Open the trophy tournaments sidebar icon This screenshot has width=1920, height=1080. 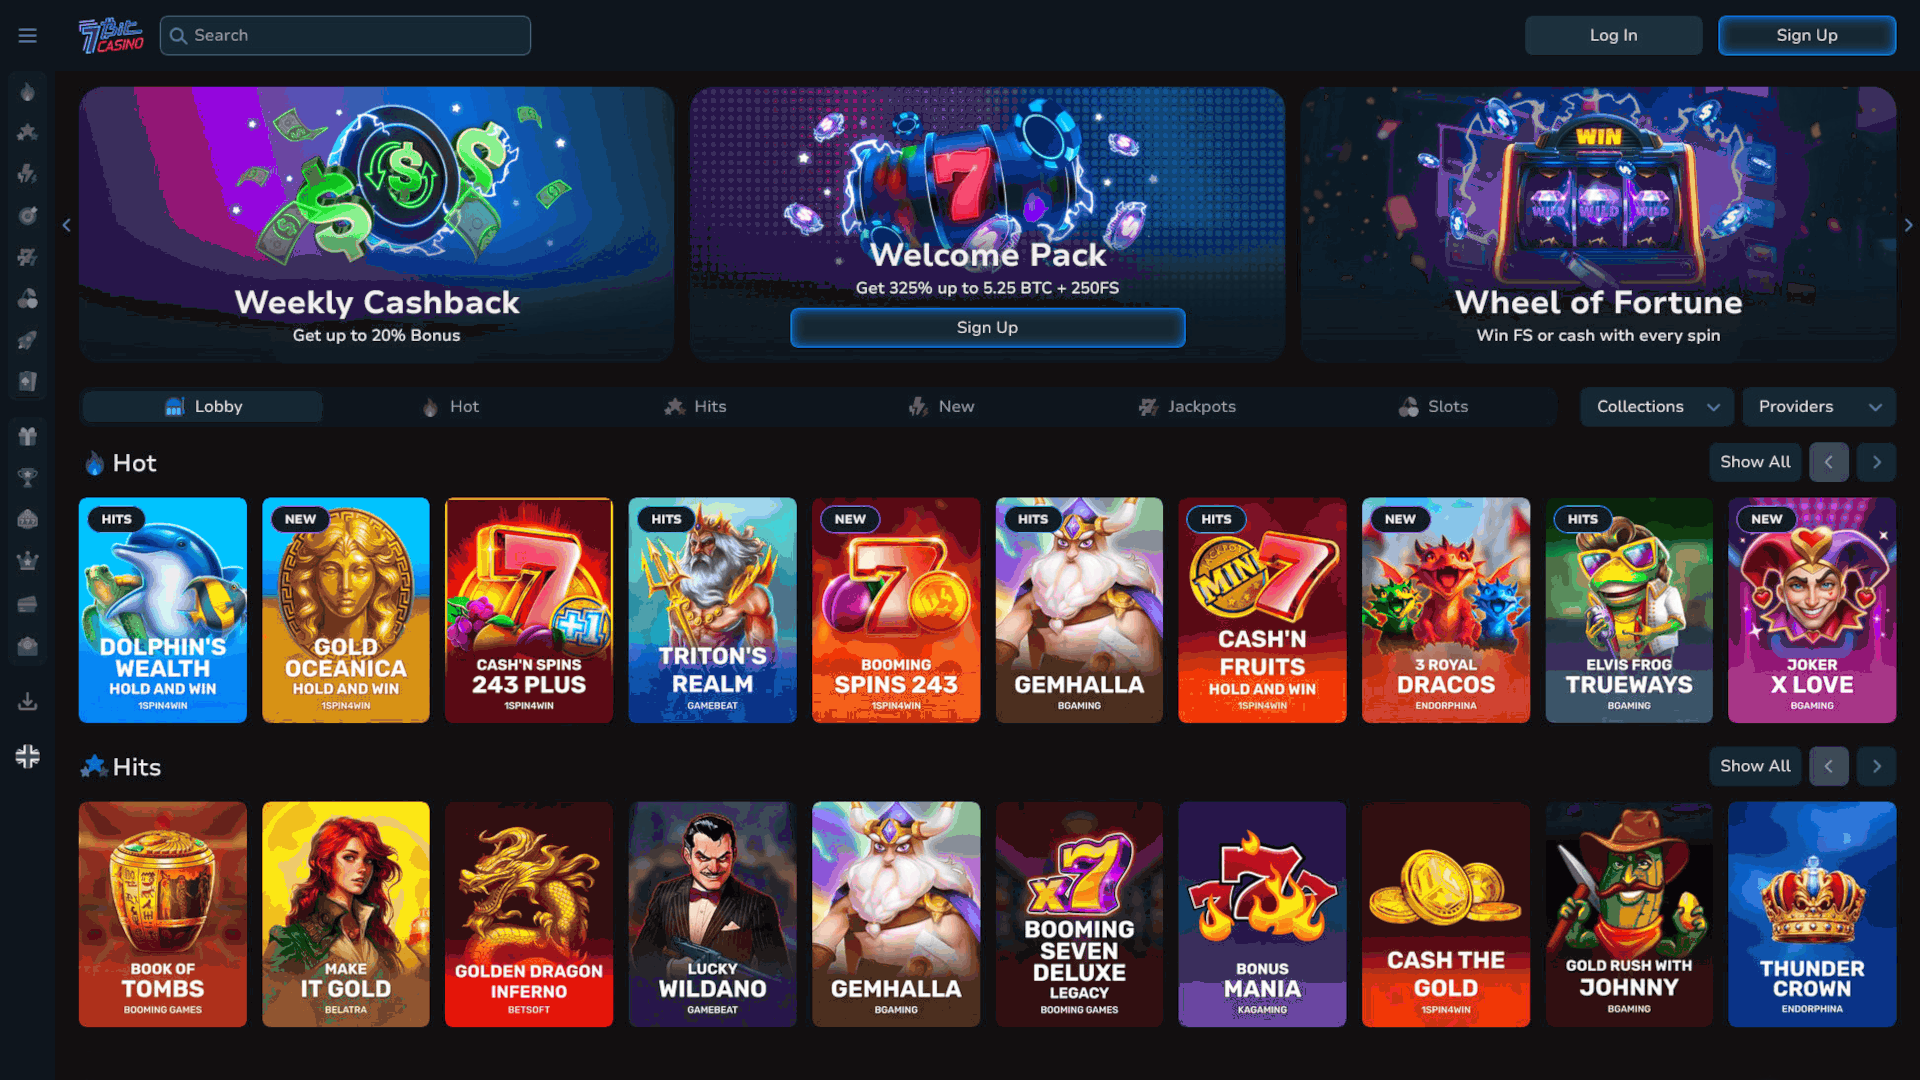click(28, 477)
